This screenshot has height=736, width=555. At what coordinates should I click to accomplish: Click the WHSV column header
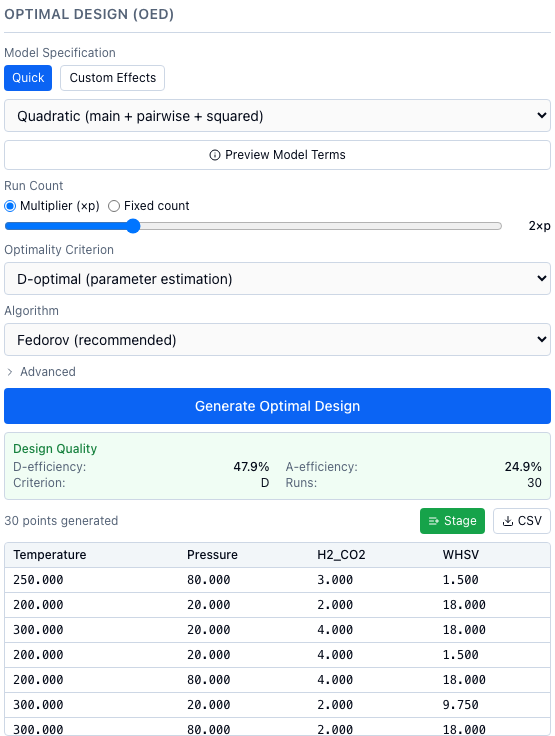click(x=461, y=555)
